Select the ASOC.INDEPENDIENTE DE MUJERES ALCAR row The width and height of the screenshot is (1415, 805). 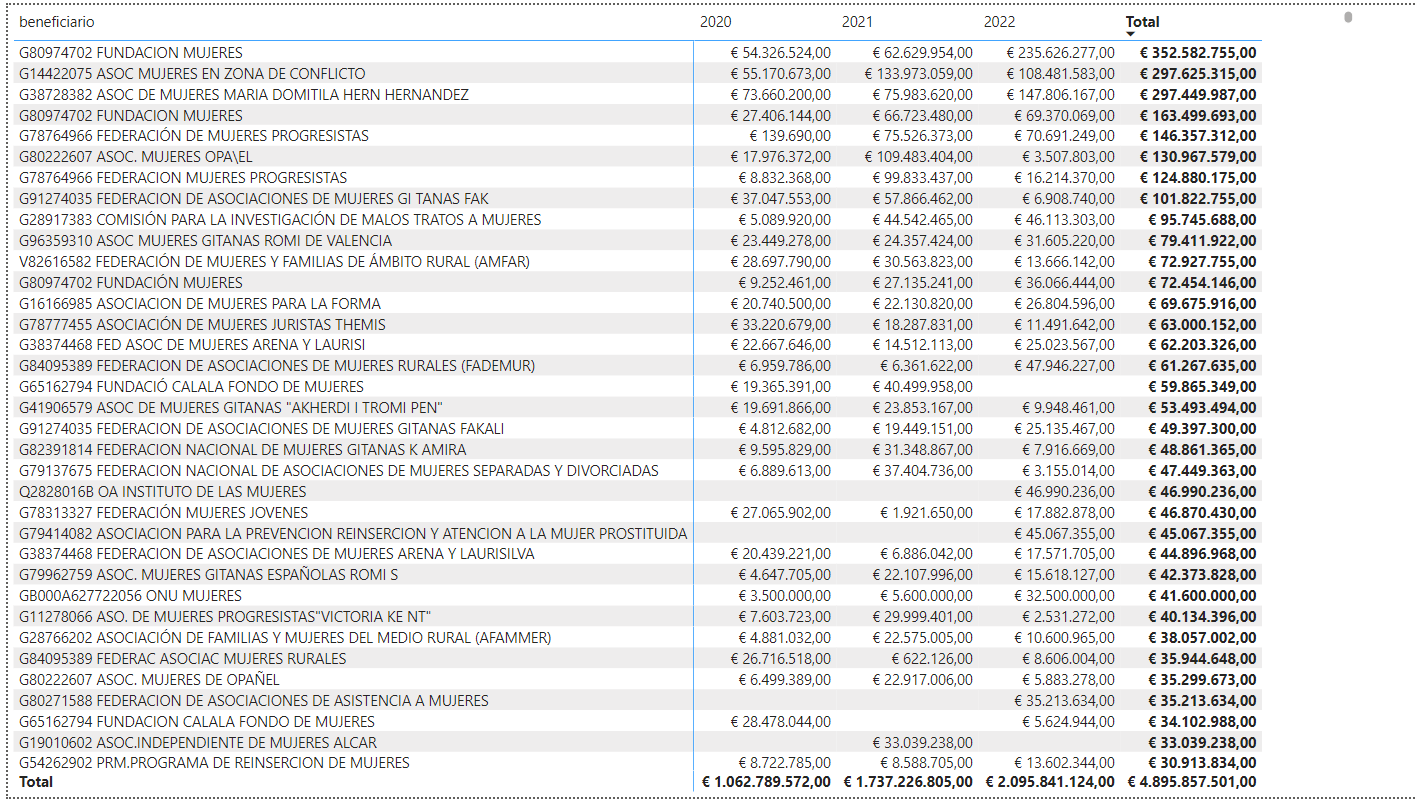click(x=640, y=742)
